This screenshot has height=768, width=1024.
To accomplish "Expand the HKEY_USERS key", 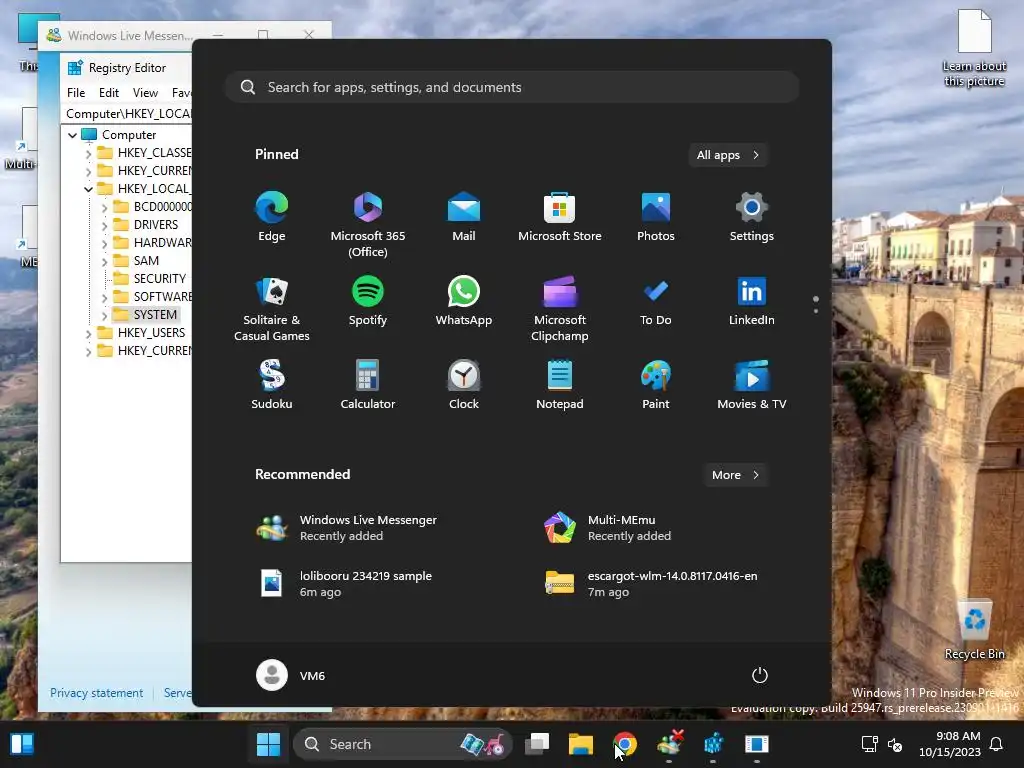I will click(x=88, y=333).
